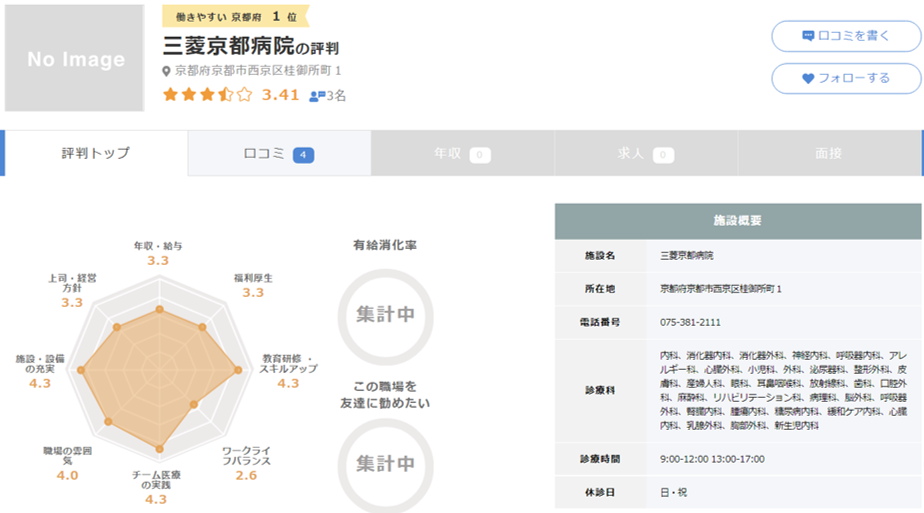Click the reviewer count people icon

[317, 95]
